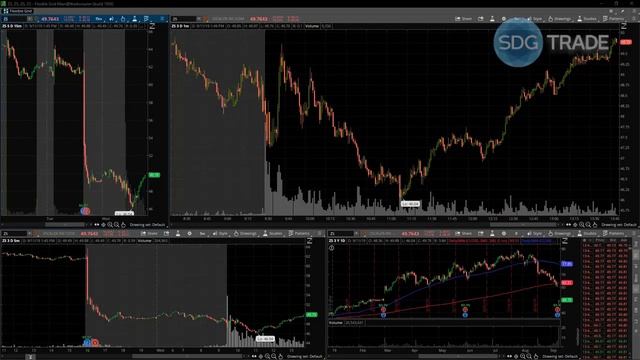The width and height of the screenshot is (640, 360).
Task: Click green price label on top-left chart axis
Action: tap(154, 175)
